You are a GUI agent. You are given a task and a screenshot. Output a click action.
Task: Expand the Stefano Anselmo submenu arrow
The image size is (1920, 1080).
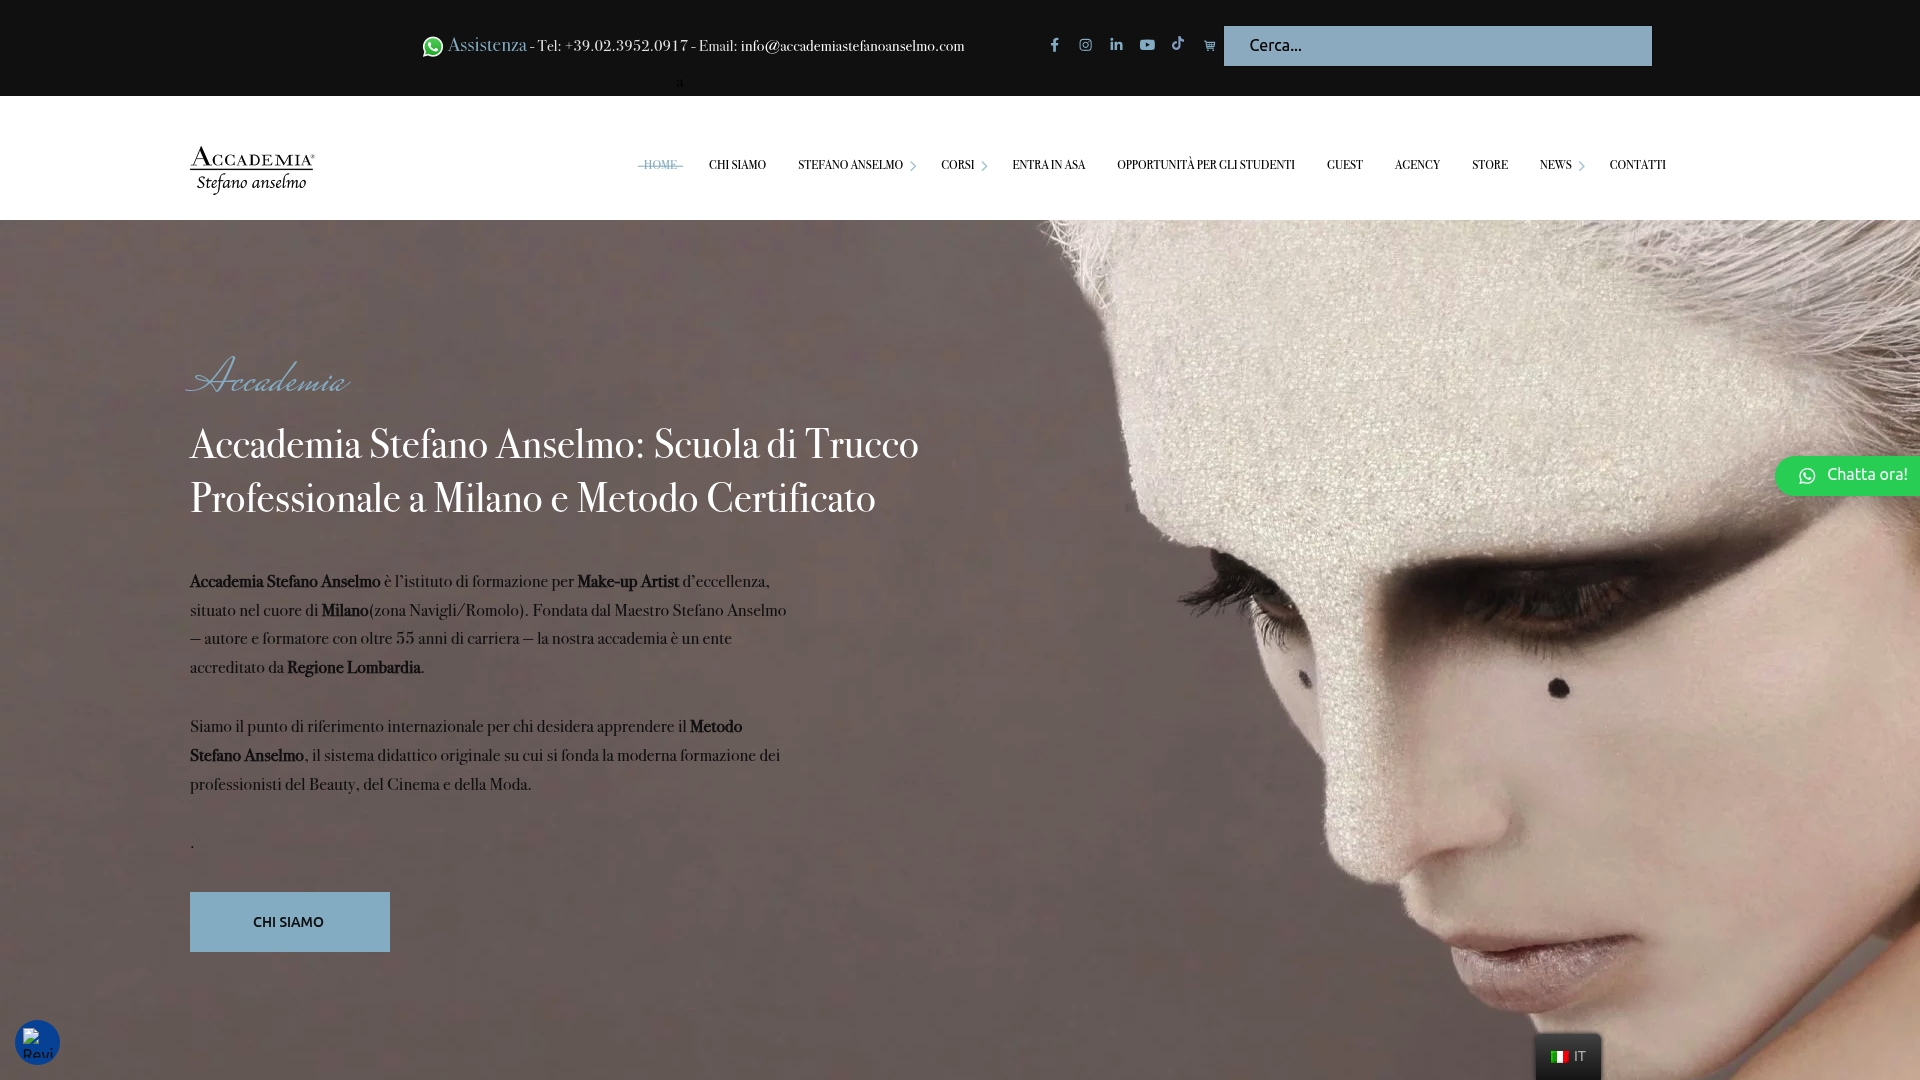[x=912, y=166]
